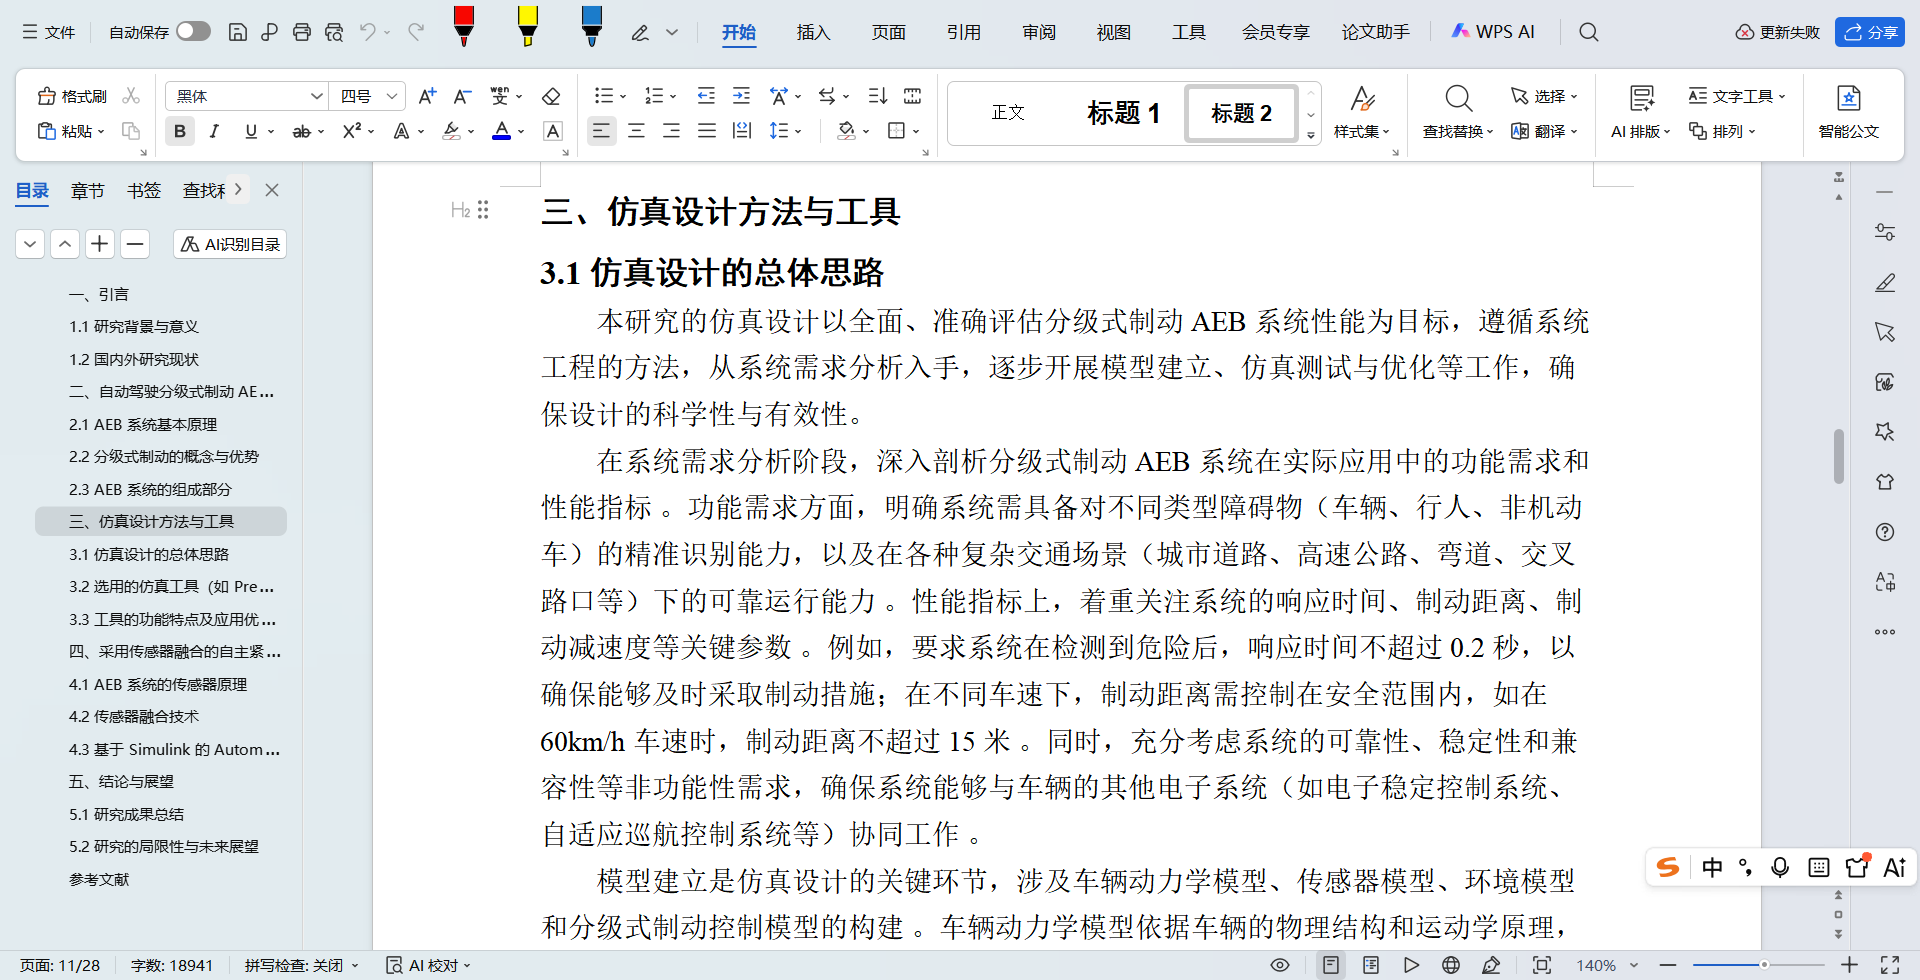The width and height of the screenshot is (1920, 980).
Task: Open the 文件 menu
Action: [x=49, y=32]
